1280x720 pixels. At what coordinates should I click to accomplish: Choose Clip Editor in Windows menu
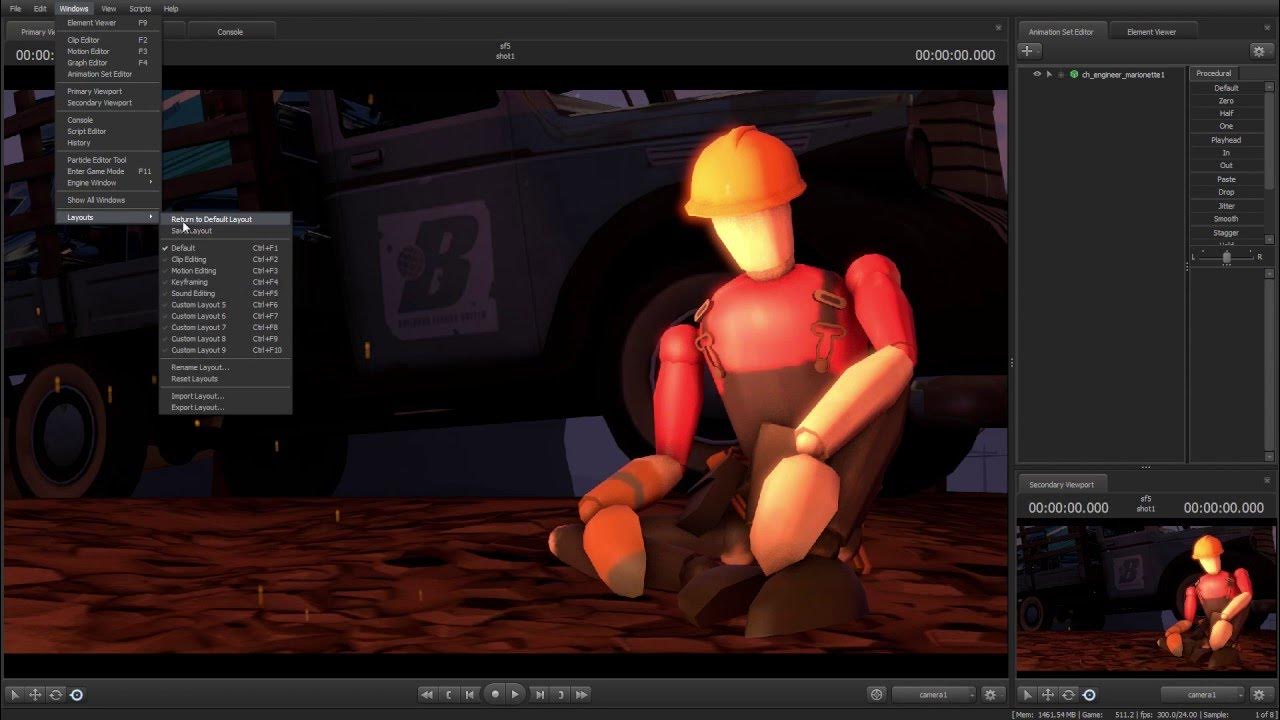[x=107, y=40]
